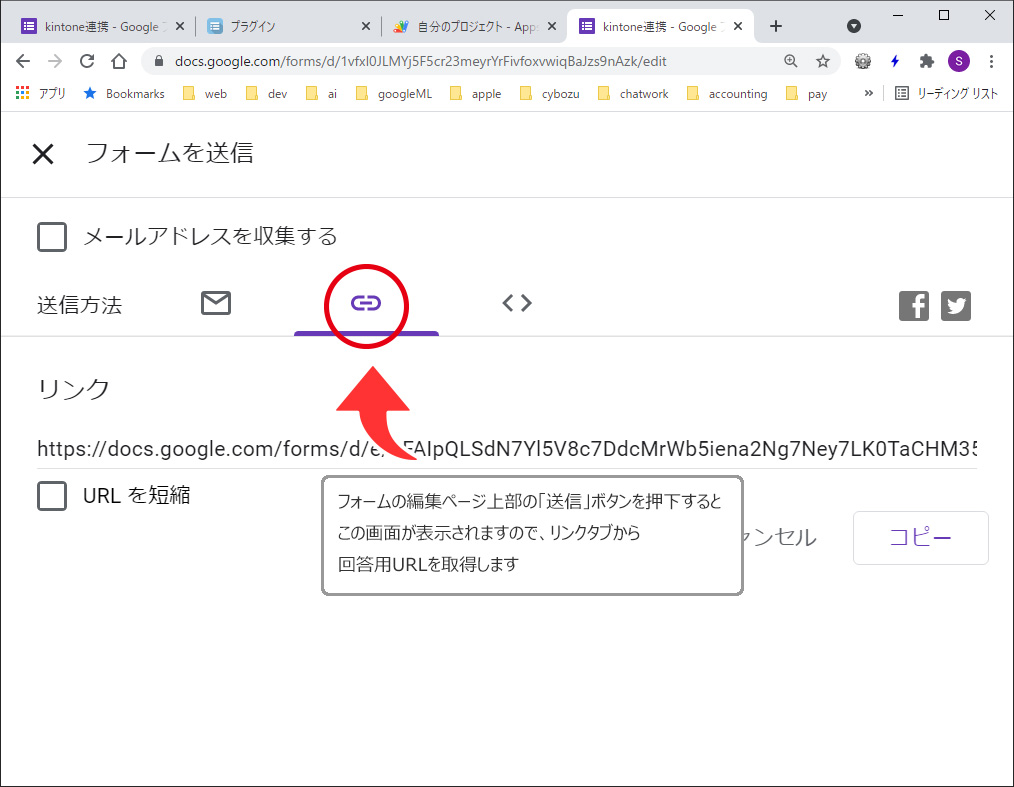The image size is (1014, 787).
Task: Select the link send method tab
Action: [366, 303]
